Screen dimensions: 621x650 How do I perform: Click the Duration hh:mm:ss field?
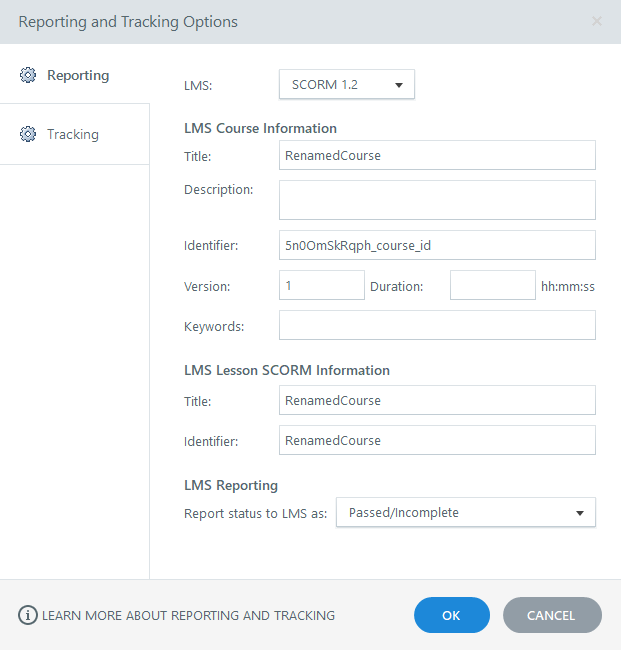pyautogui.click(x=492, y=285)
